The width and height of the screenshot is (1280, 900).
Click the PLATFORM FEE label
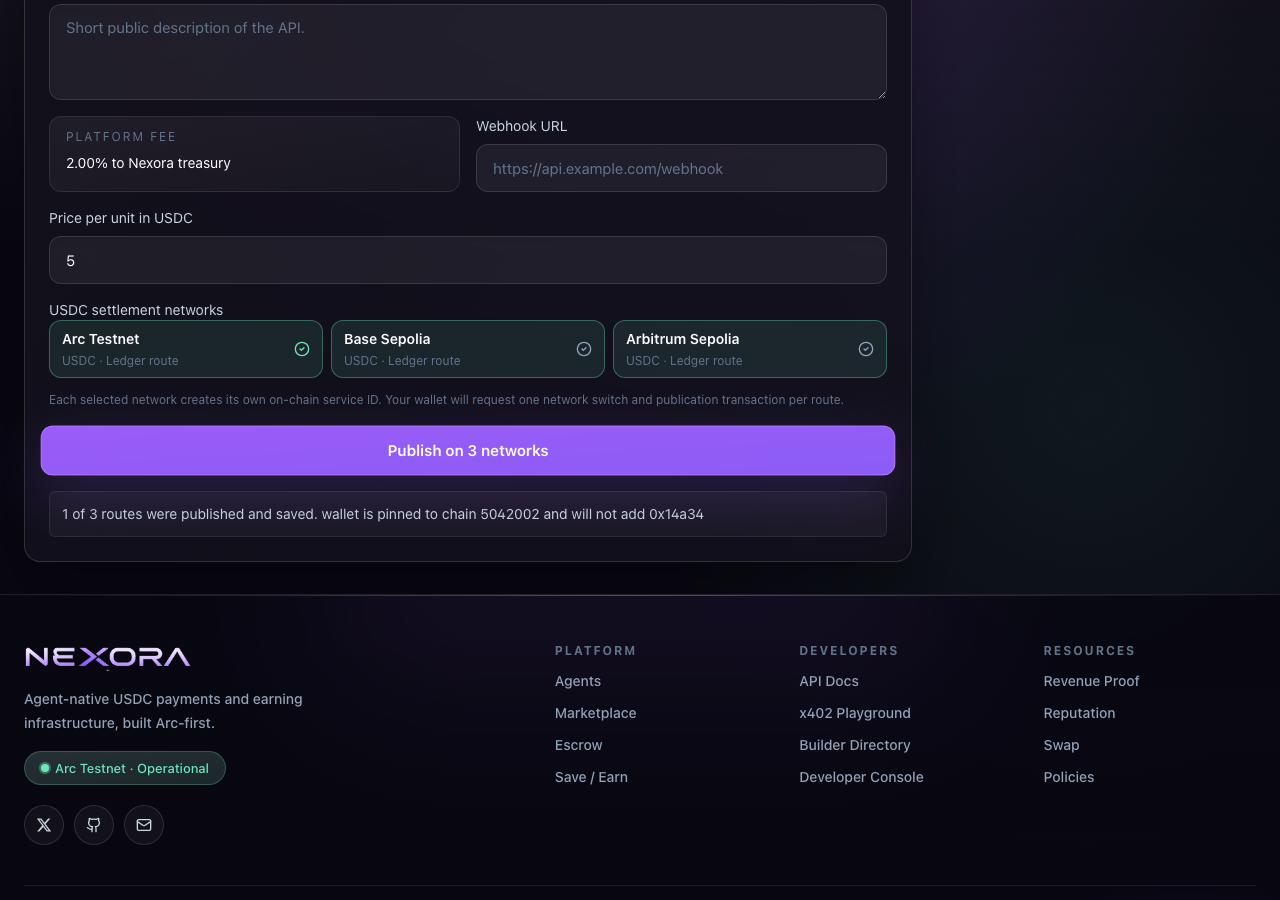point(121,137)
